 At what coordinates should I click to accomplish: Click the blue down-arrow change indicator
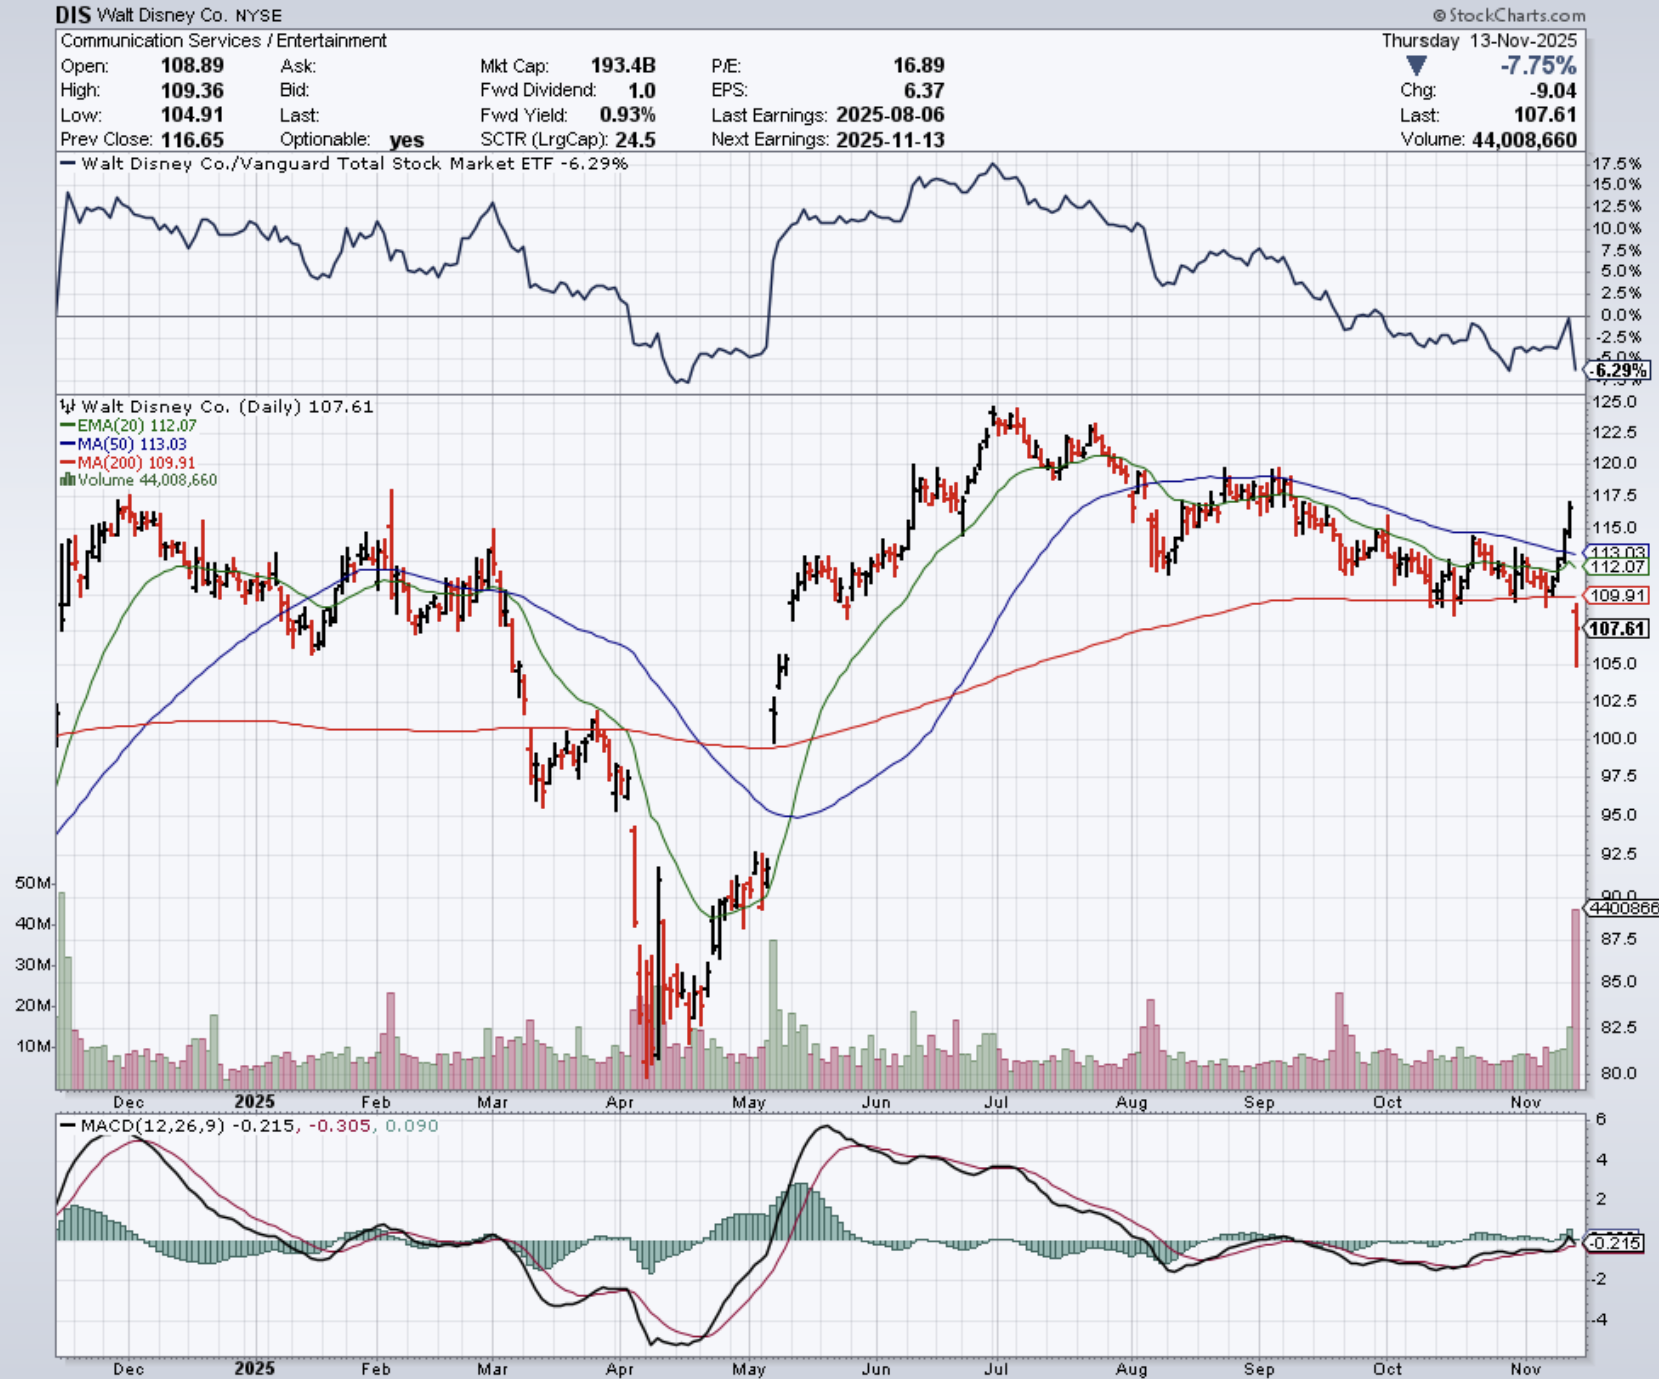pyautogui.click(x=1415, y=66)
